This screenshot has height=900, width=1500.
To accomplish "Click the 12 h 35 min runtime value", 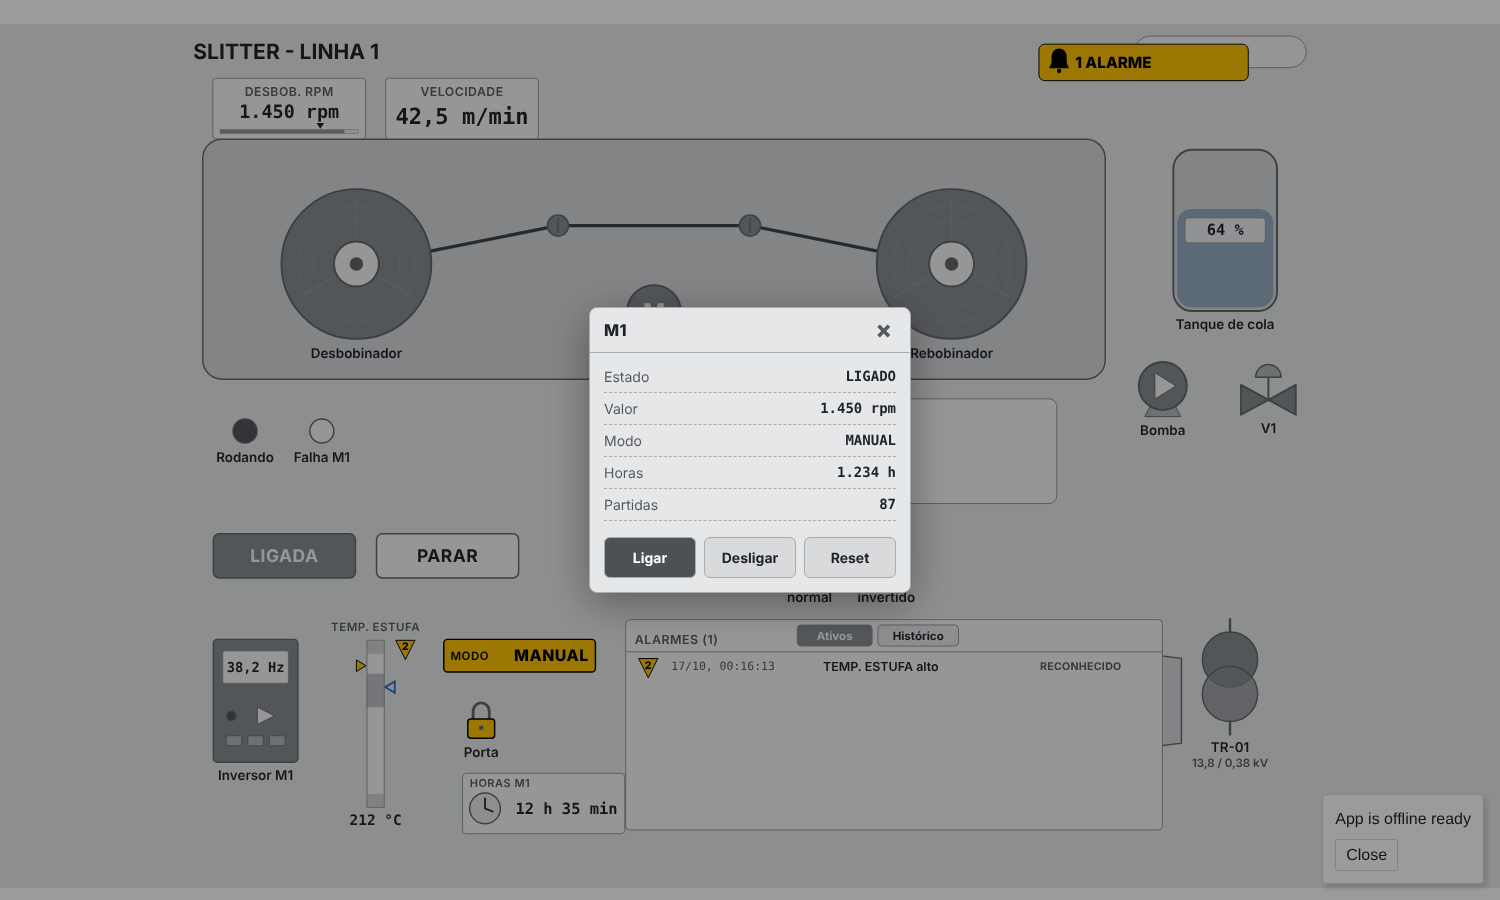I will click(566, 808).
